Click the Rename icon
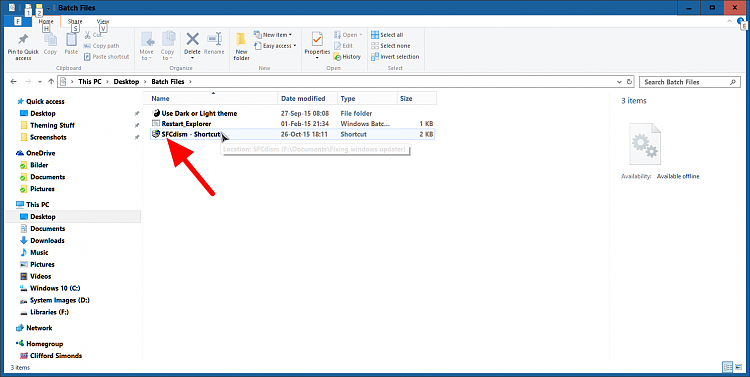The width and height of the screenshot is (750, 377). tap(214, 39)
